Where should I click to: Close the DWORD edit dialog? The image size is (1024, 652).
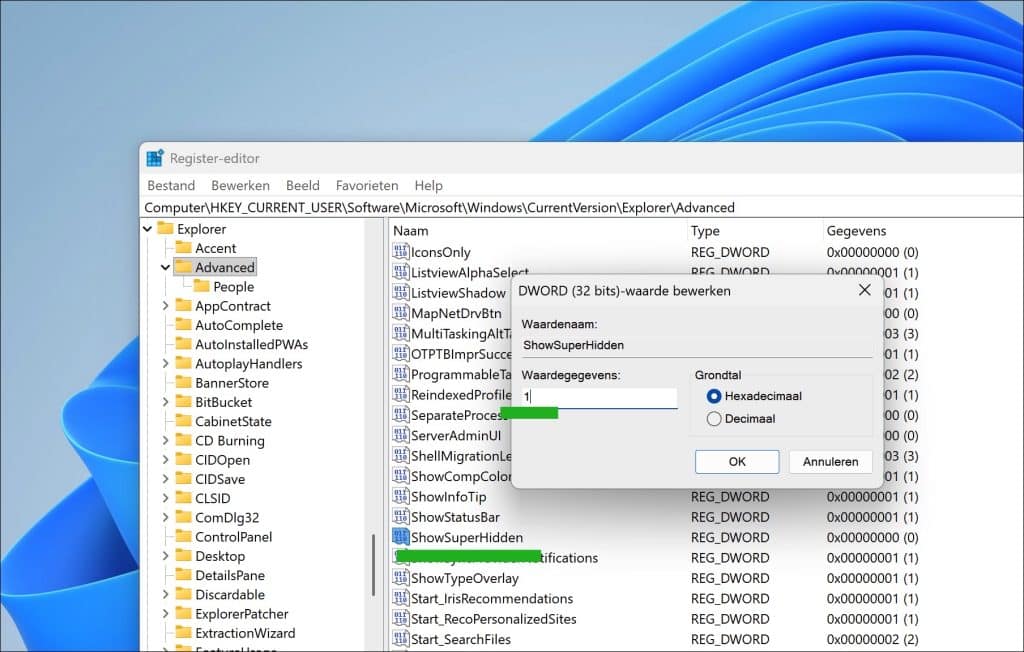click(865, 289)
